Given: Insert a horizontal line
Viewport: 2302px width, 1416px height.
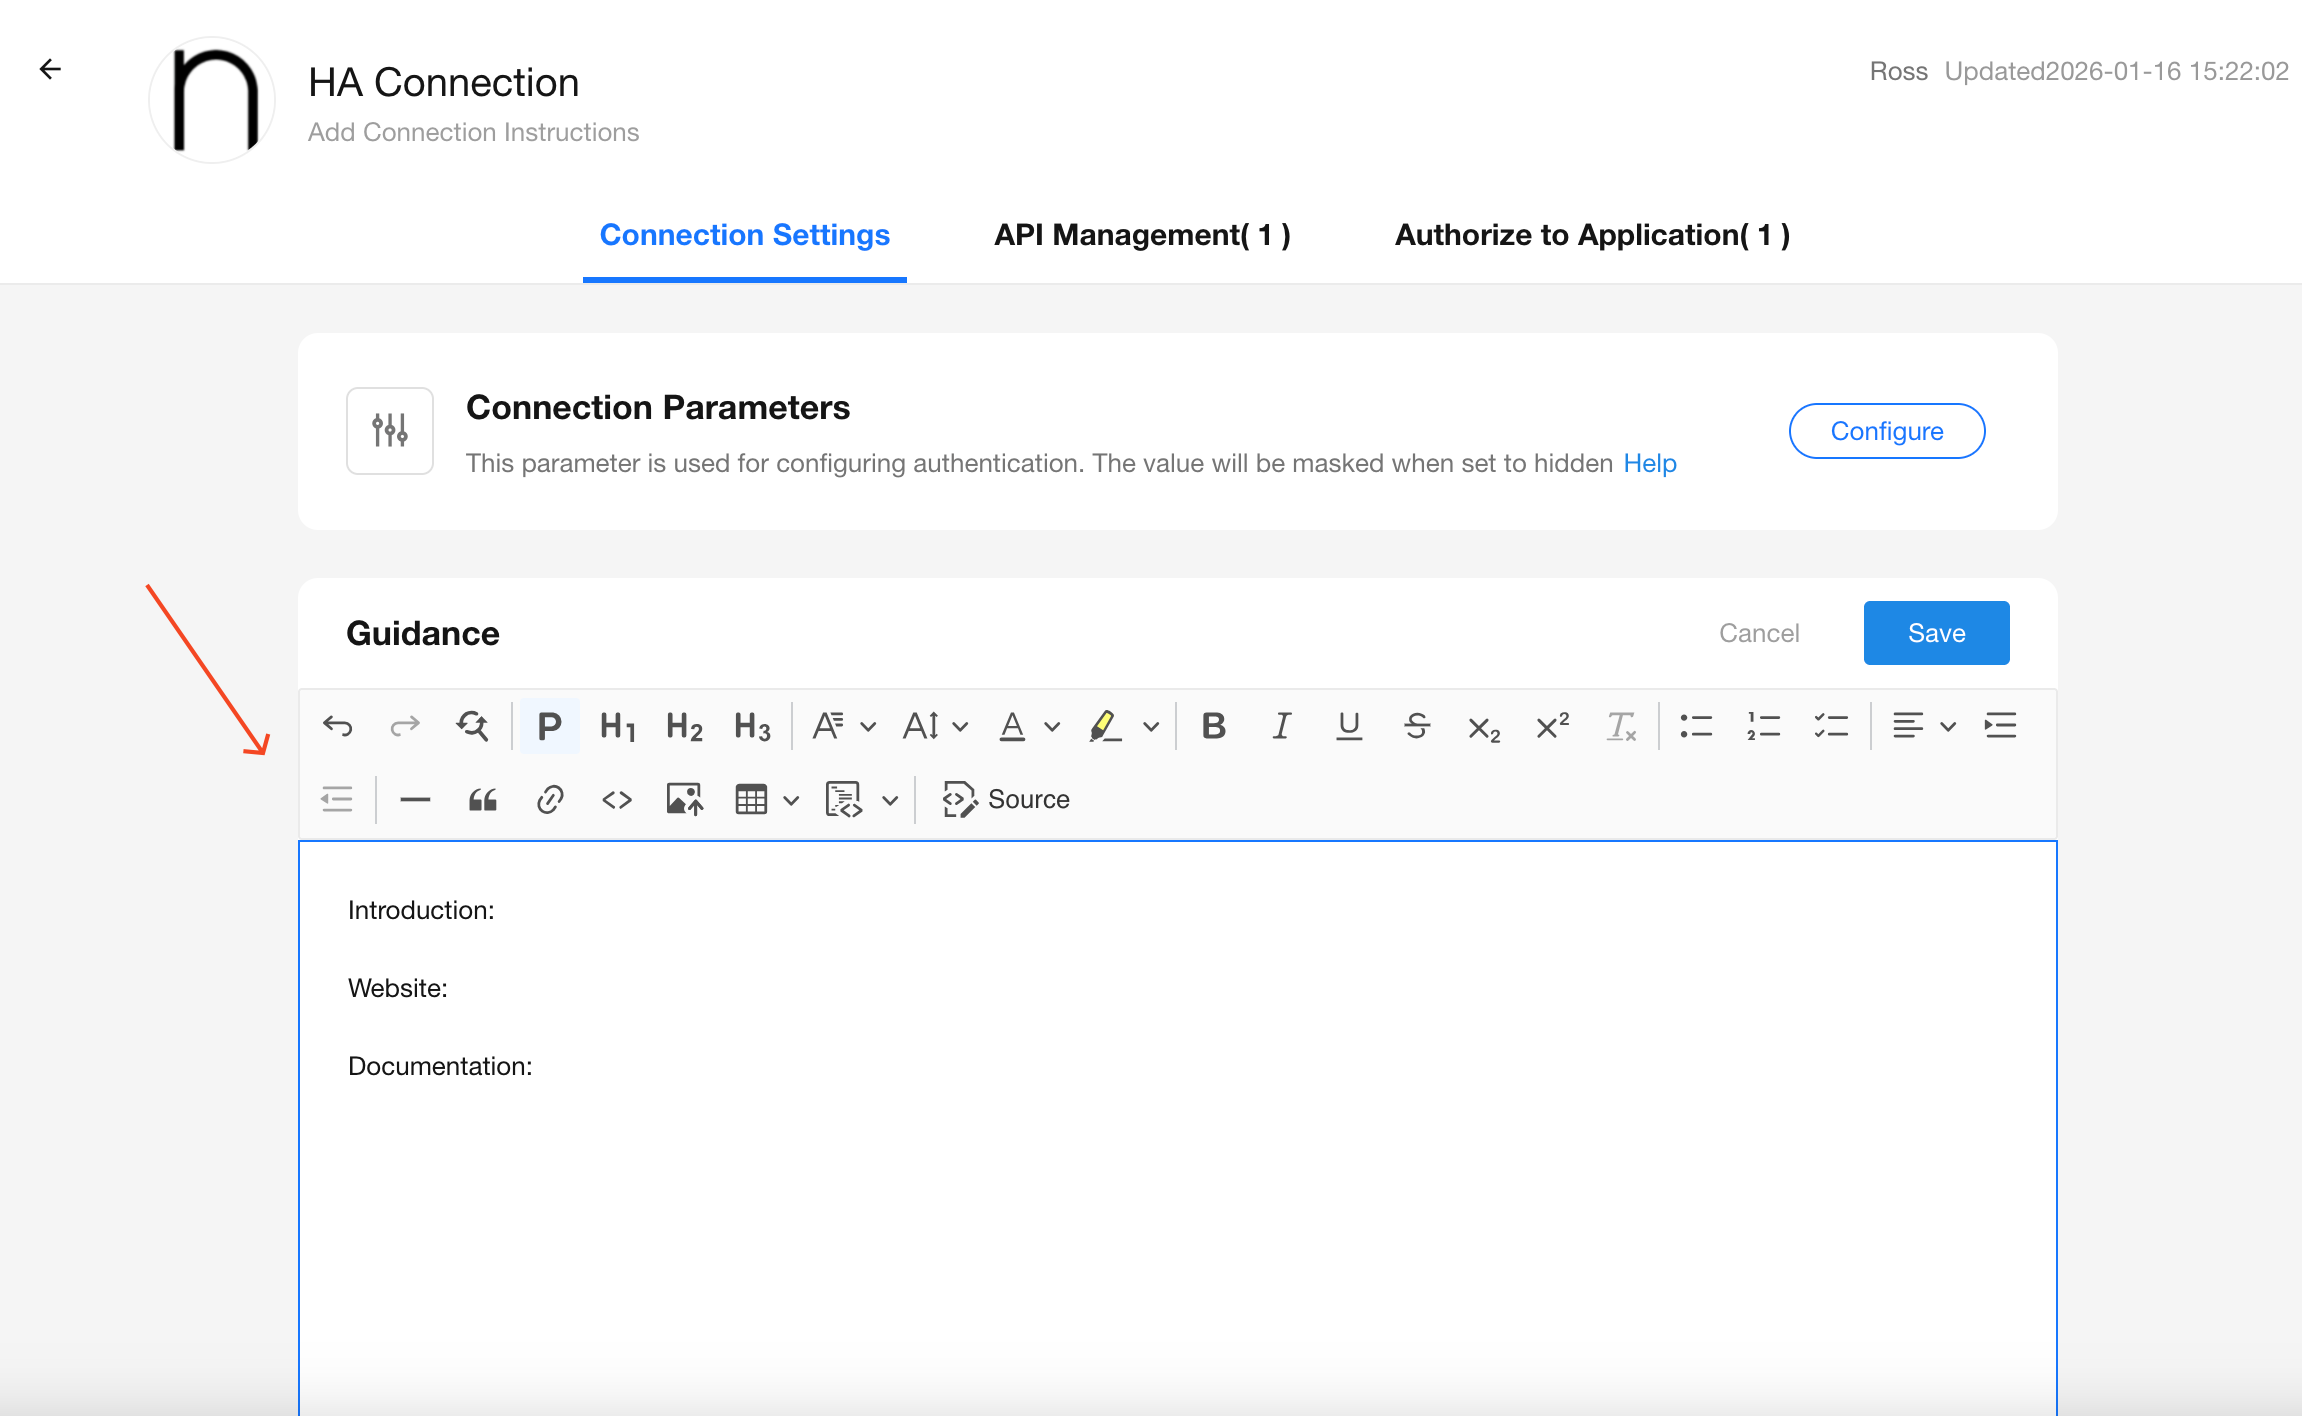Looking at the screenshot, I should pos(415,800).
